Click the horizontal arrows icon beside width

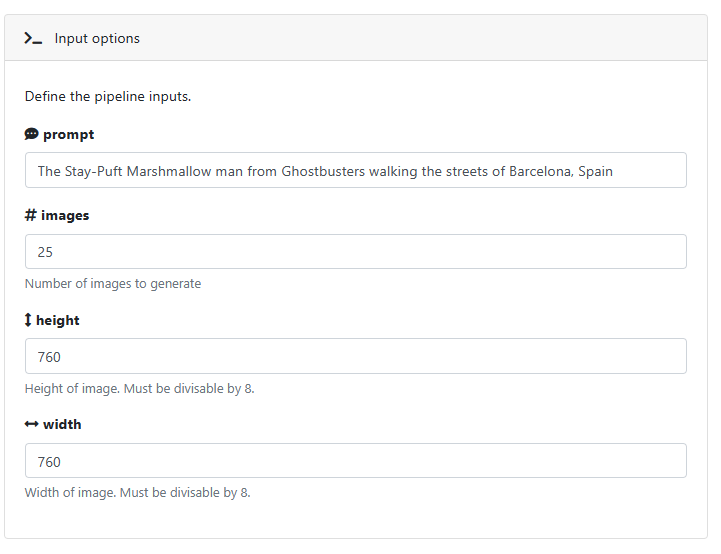(x=31, y=424)
